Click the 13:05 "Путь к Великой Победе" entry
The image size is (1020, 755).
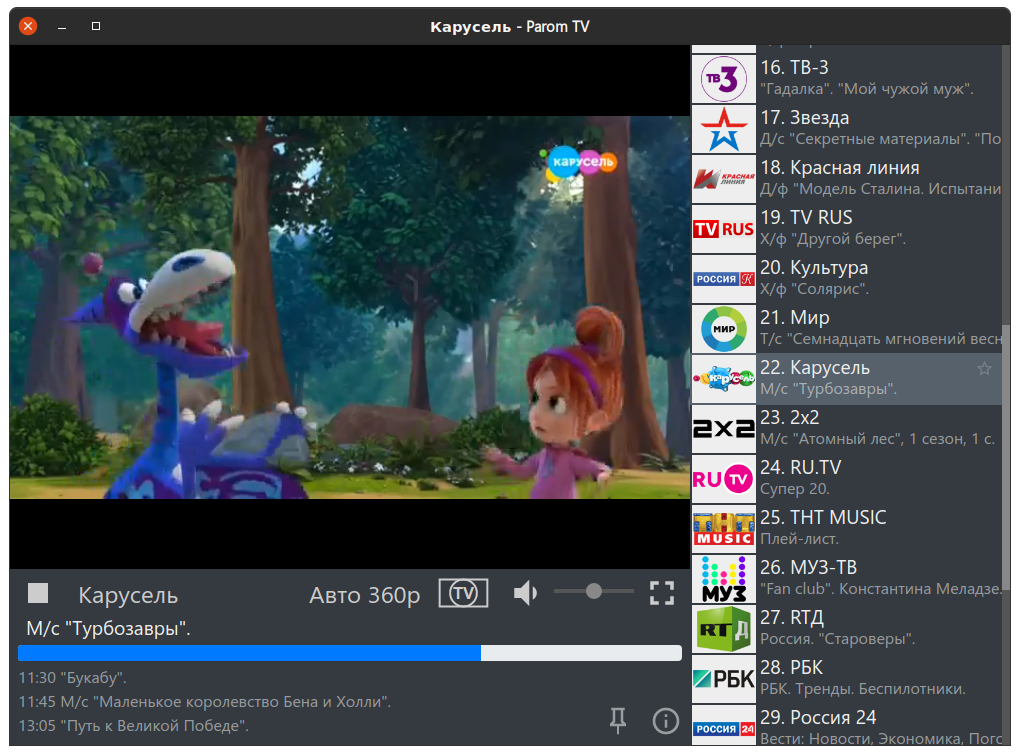134,726
